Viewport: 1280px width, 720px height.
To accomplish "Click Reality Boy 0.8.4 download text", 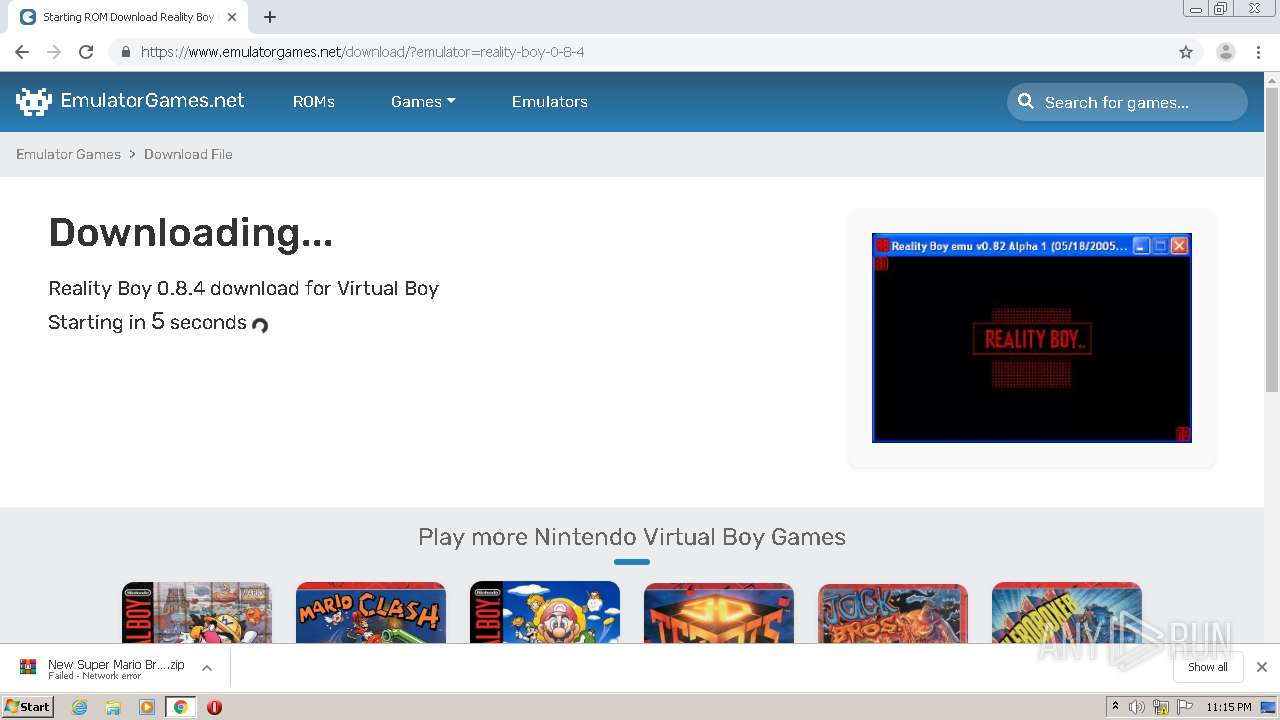I will pos(243,288).
